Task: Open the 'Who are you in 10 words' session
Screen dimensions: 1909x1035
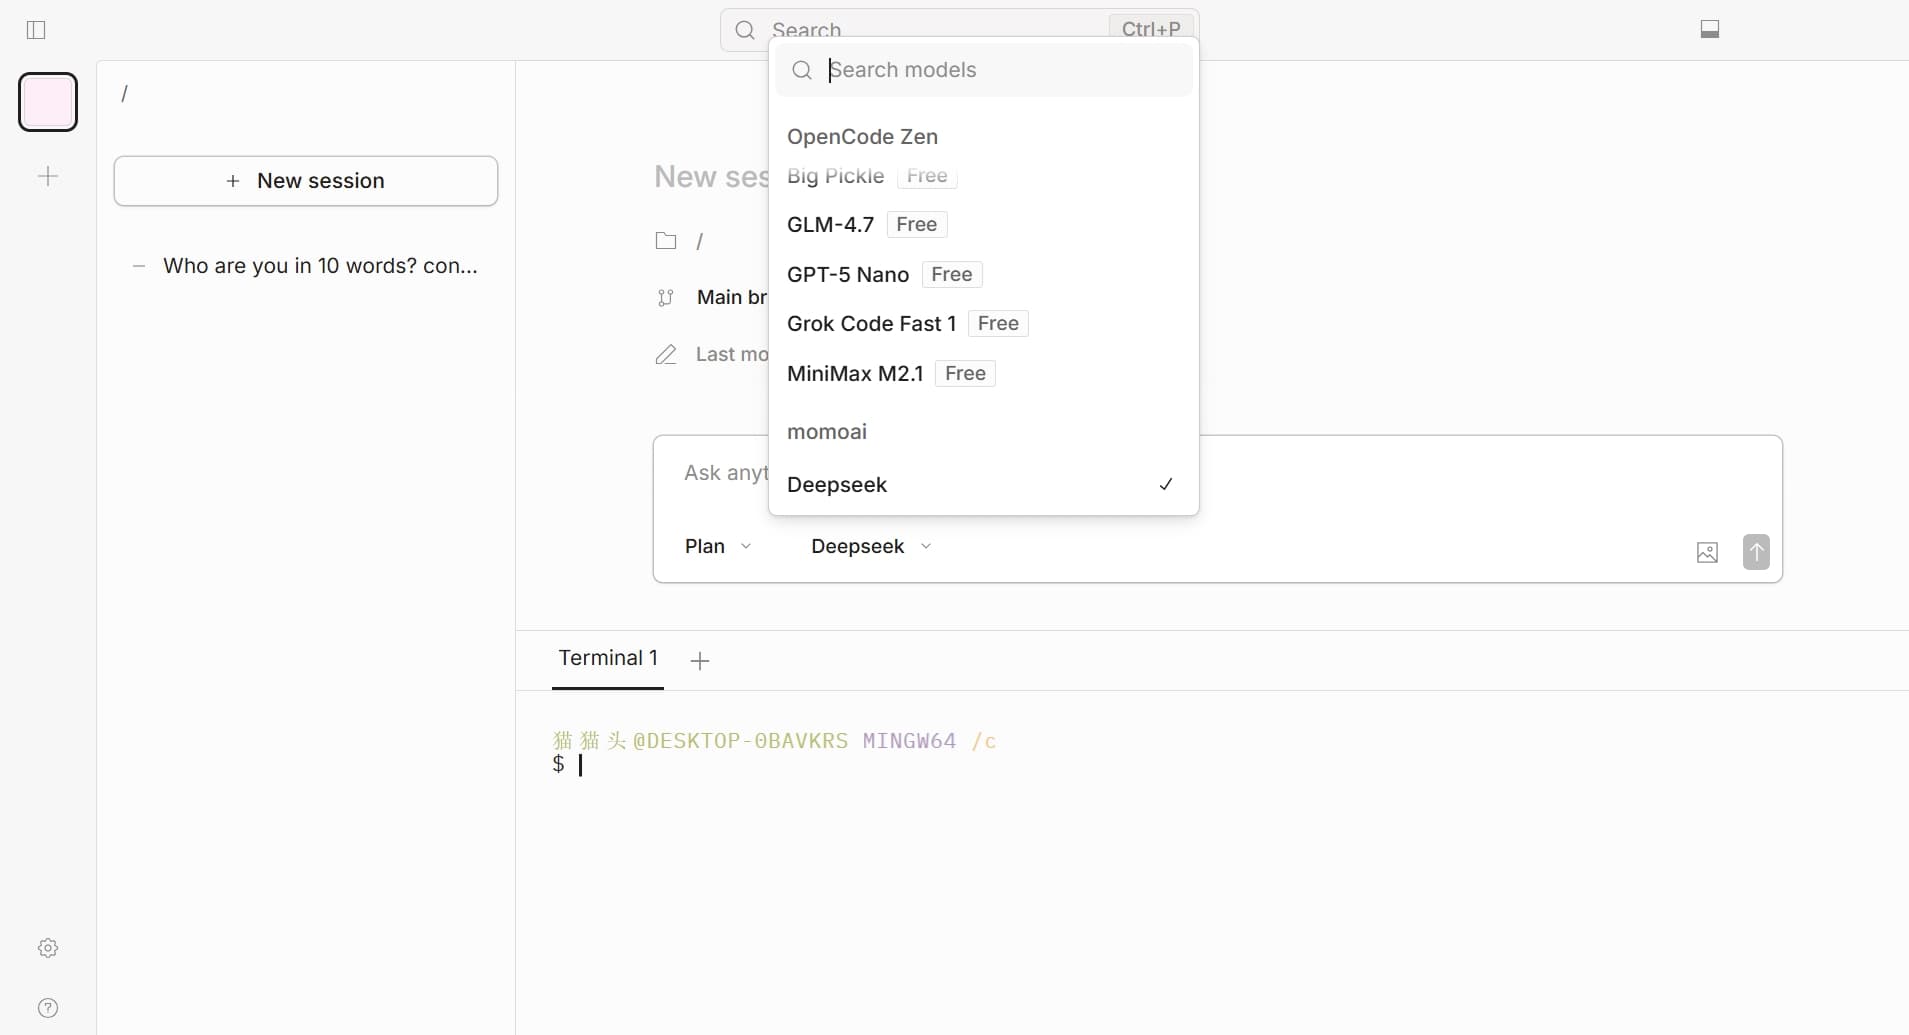Action: click(320, 266)
